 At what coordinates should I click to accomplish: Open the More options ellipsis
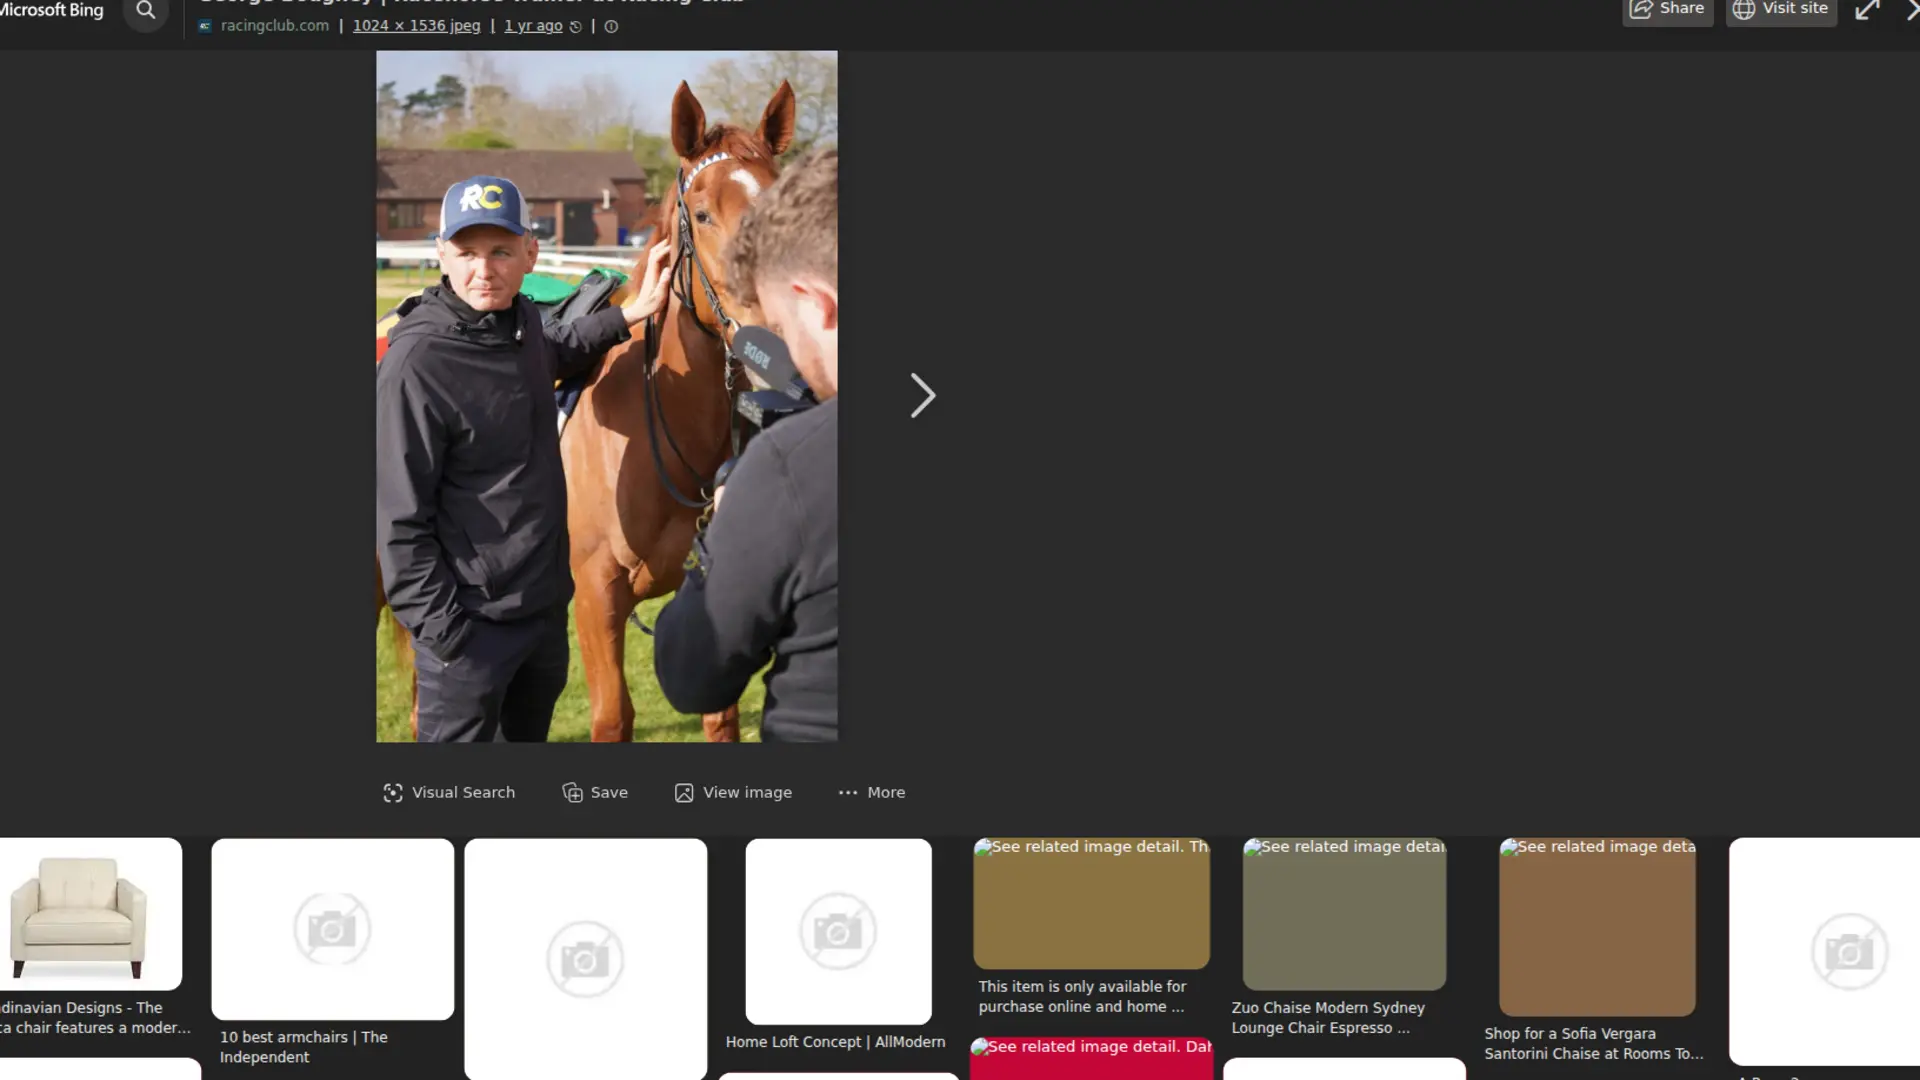(x=871, y=792)
